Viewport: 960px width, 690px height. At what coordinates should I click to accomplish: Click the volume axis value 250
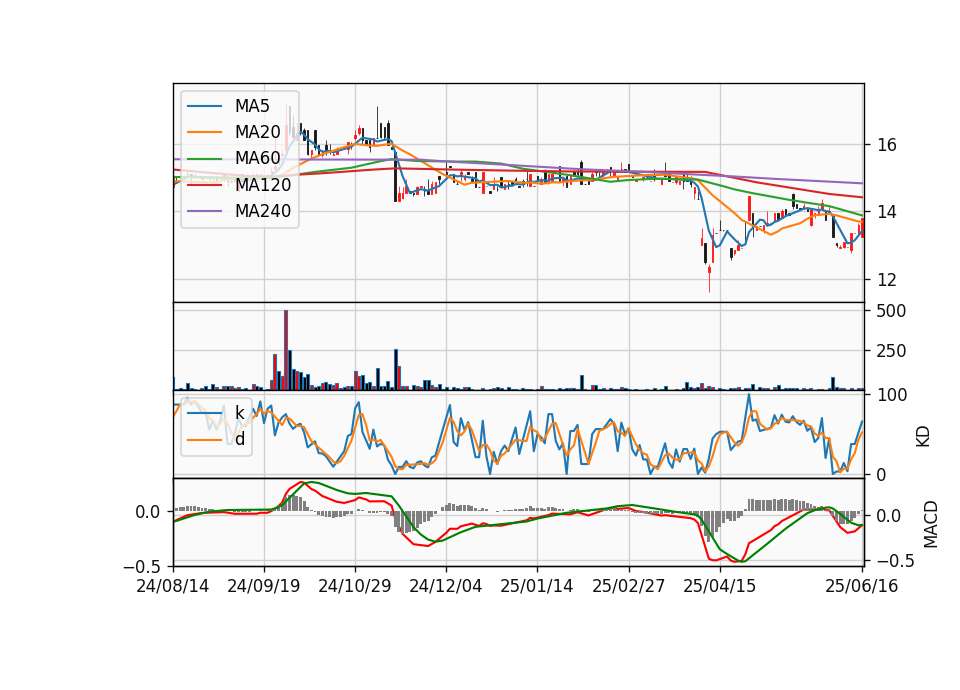click(x=891, y=351)
